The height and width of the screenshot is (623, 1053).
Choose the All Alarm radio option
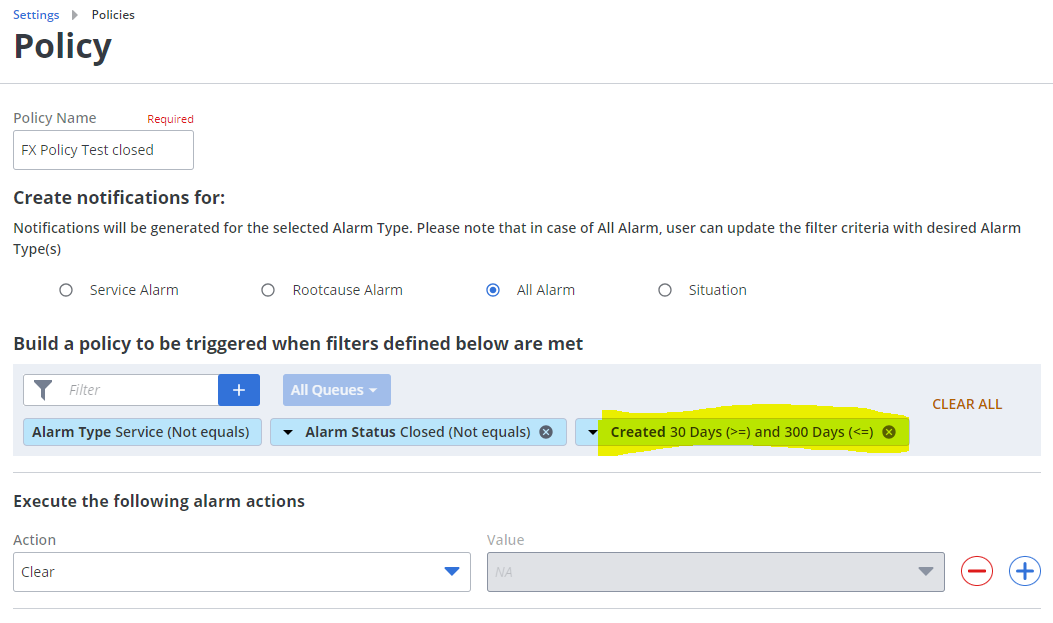click(x=492, y=290)
